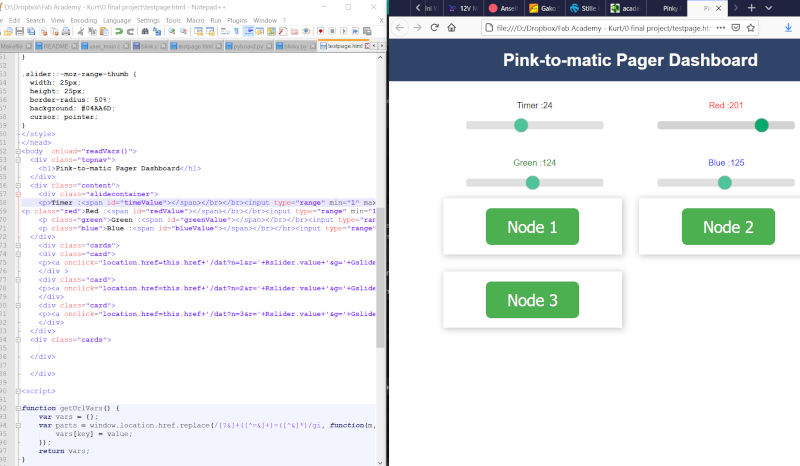Viewport: 800px width, 466px height.
Task: Click Firefox reload page icon
Action: coord(435,28)
